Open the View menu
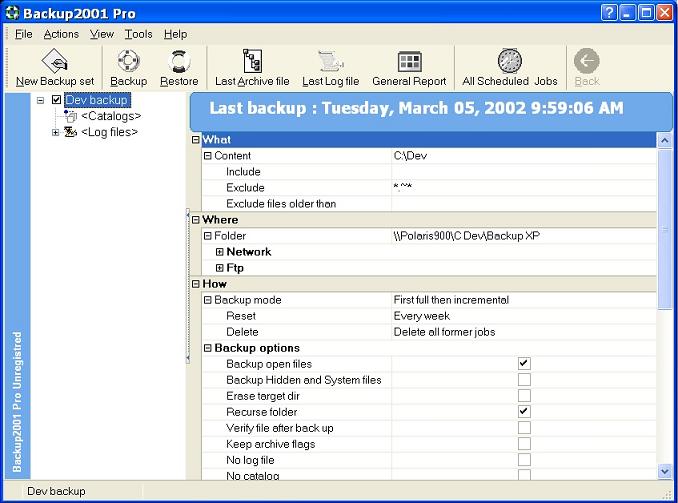 (102, 34)
